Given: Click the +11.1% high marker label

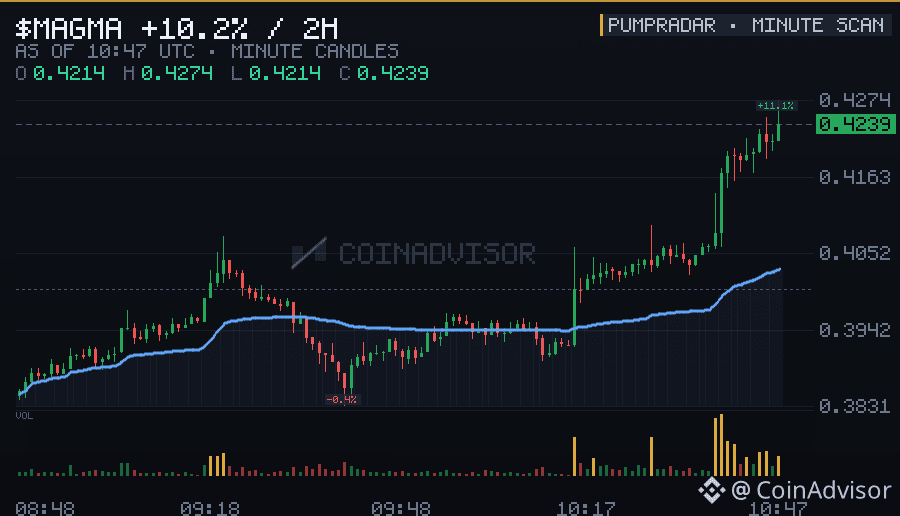Looking at the screenshot, I should point(775,106).
